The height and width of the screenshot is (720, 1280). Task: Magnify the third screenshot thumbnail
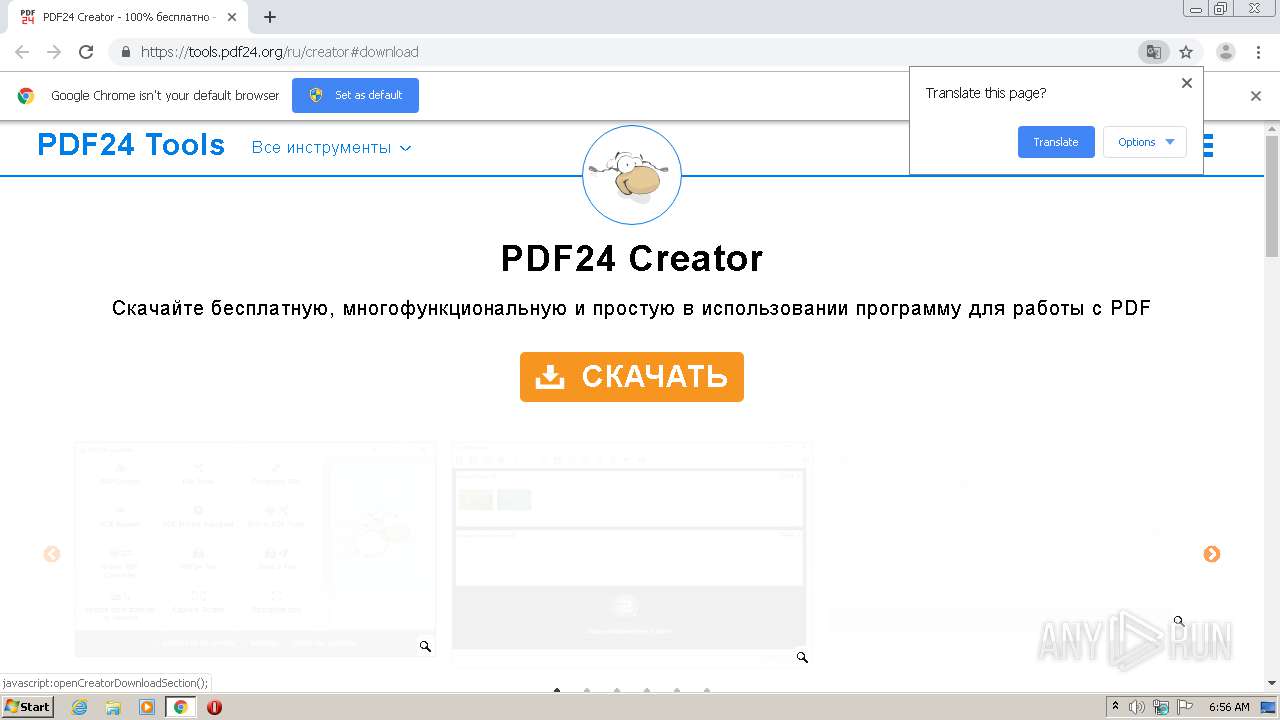[x=1179, y=621]
